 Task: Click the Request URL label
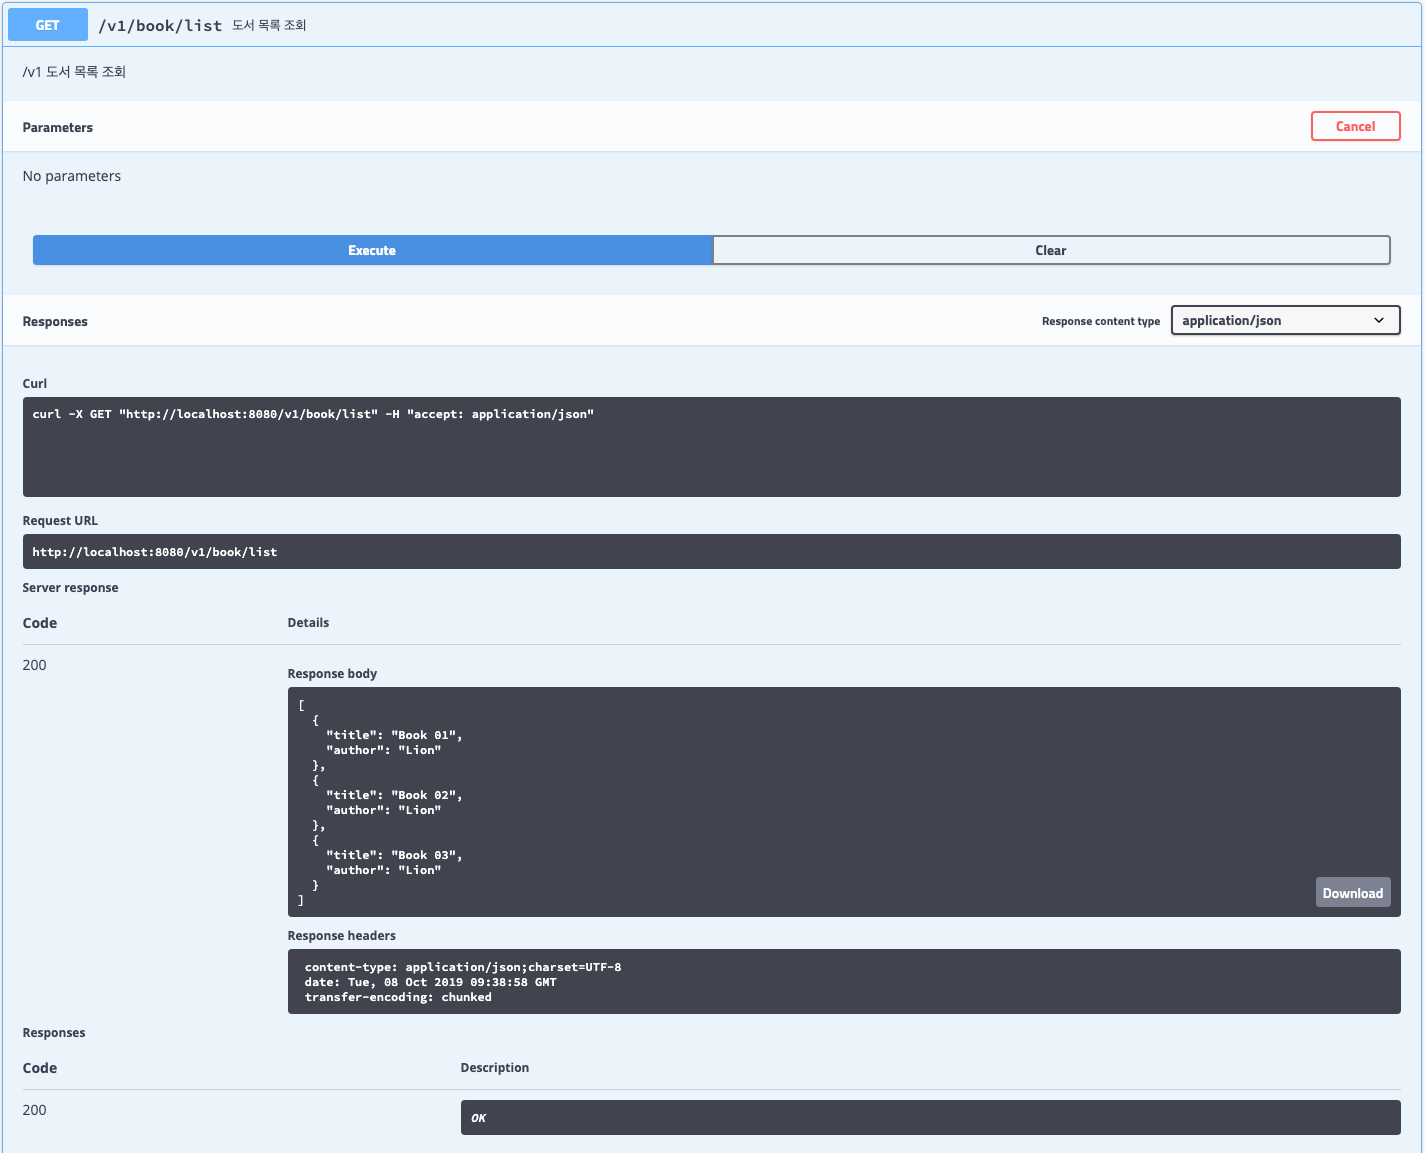60,520
